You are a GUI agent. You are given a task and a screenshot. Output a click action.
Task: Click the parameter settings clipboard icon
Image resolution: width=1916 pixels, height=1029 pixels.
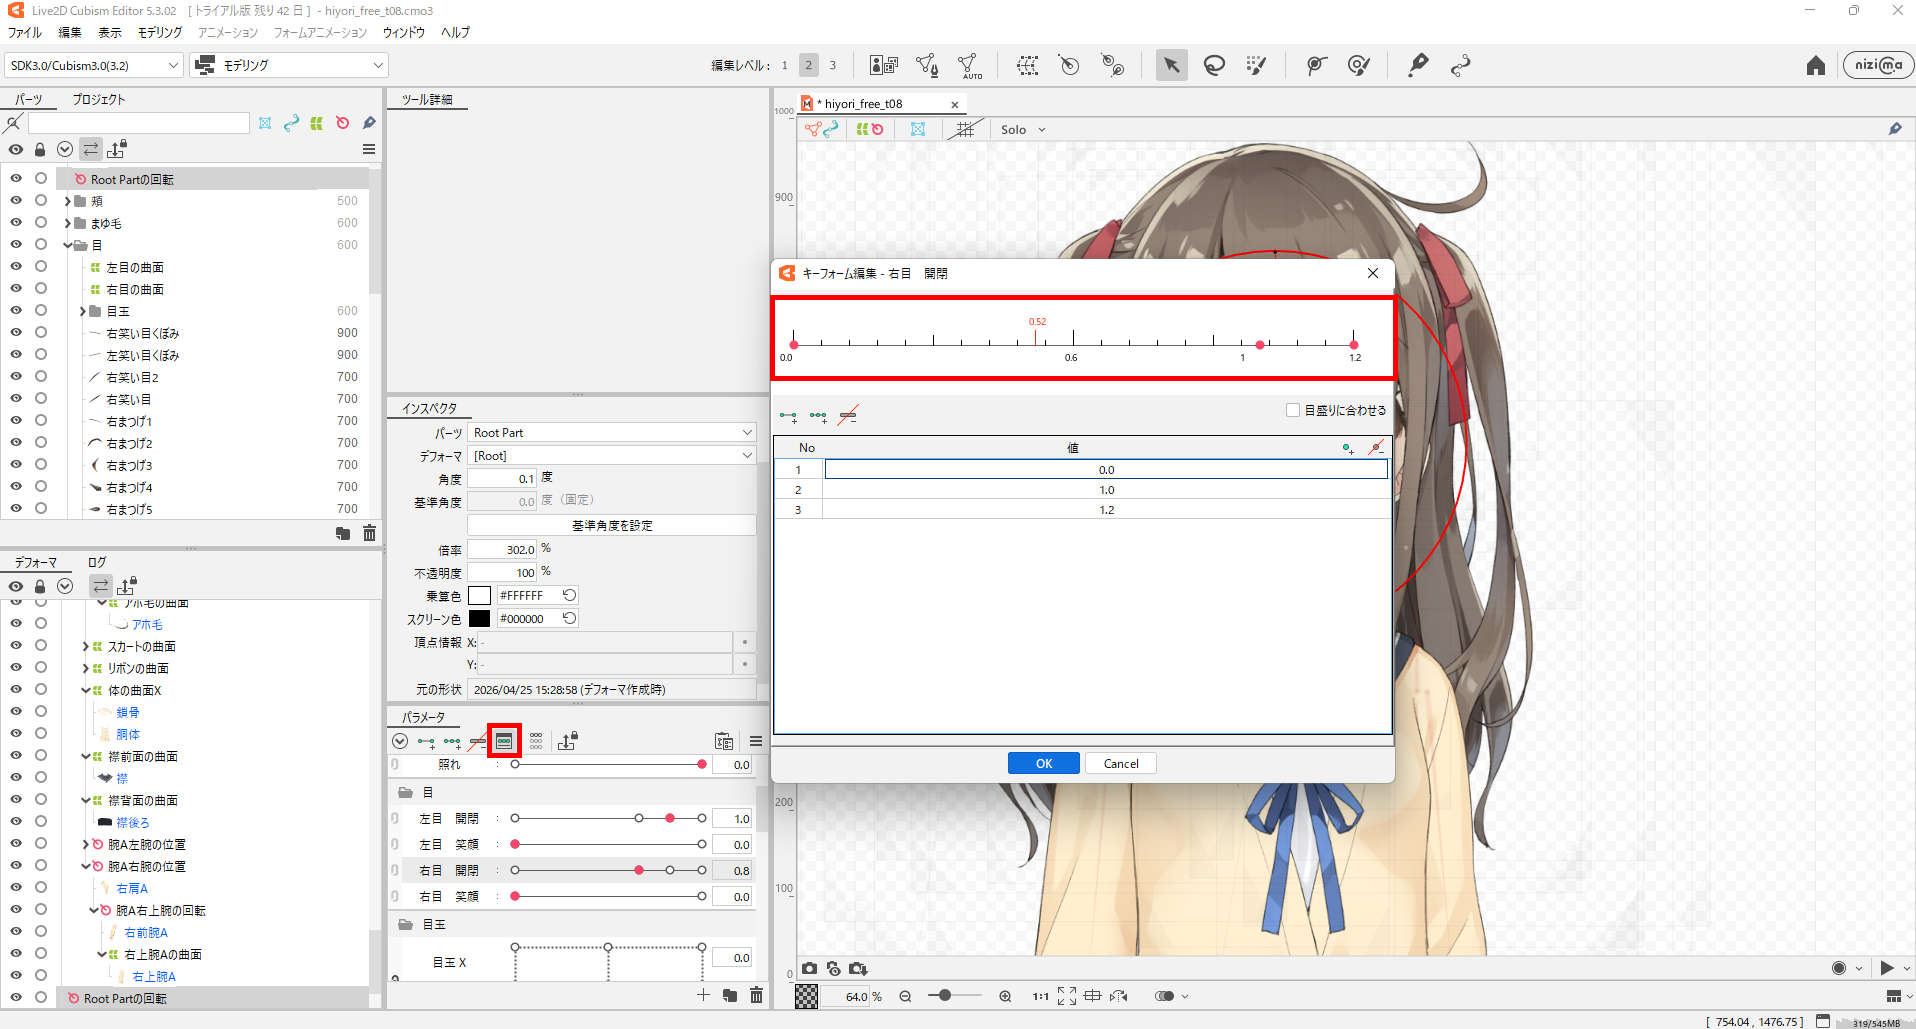tap(724, 741)
